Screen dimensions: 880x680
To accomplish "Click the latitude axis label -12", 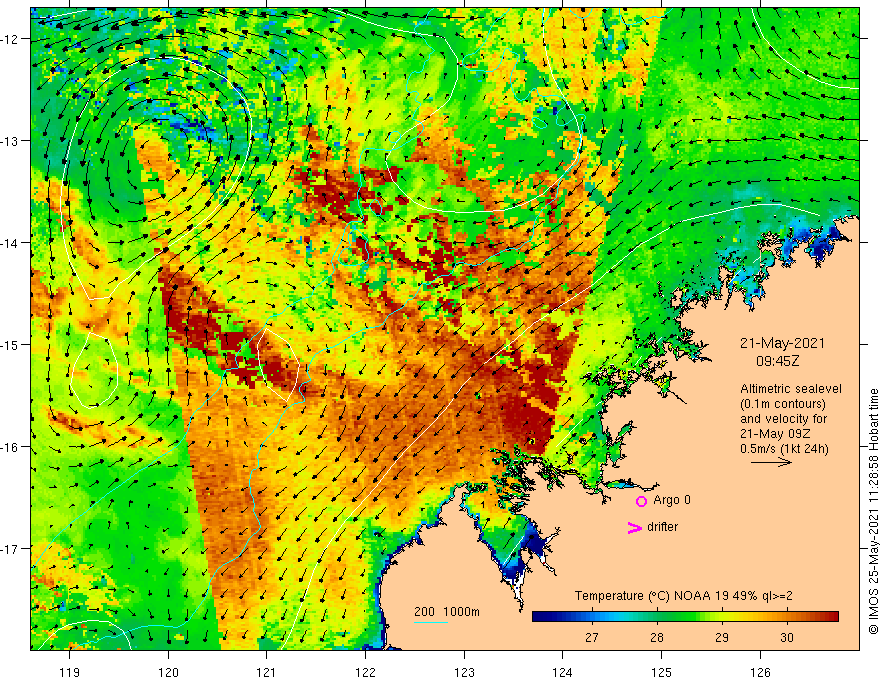I will (x=10, y=39).
